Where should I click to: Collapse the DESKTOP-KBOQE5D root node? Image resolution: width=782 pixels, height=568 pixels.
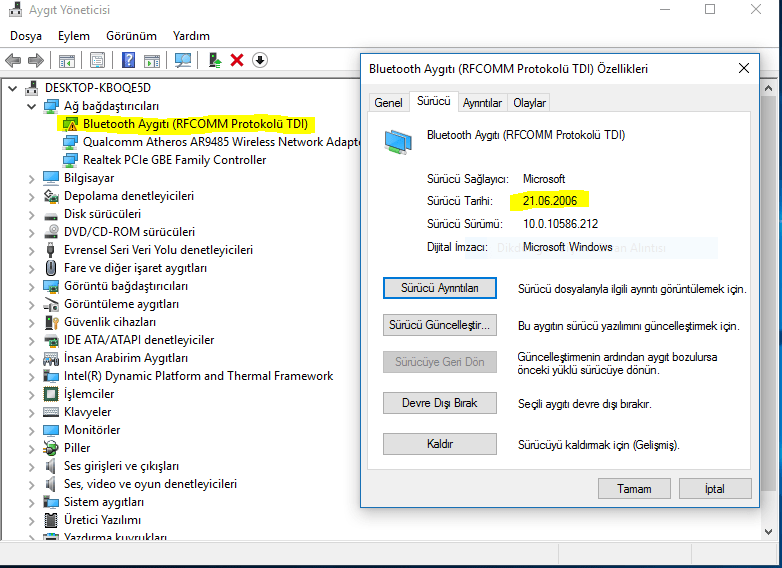click(x=13, y=88)
